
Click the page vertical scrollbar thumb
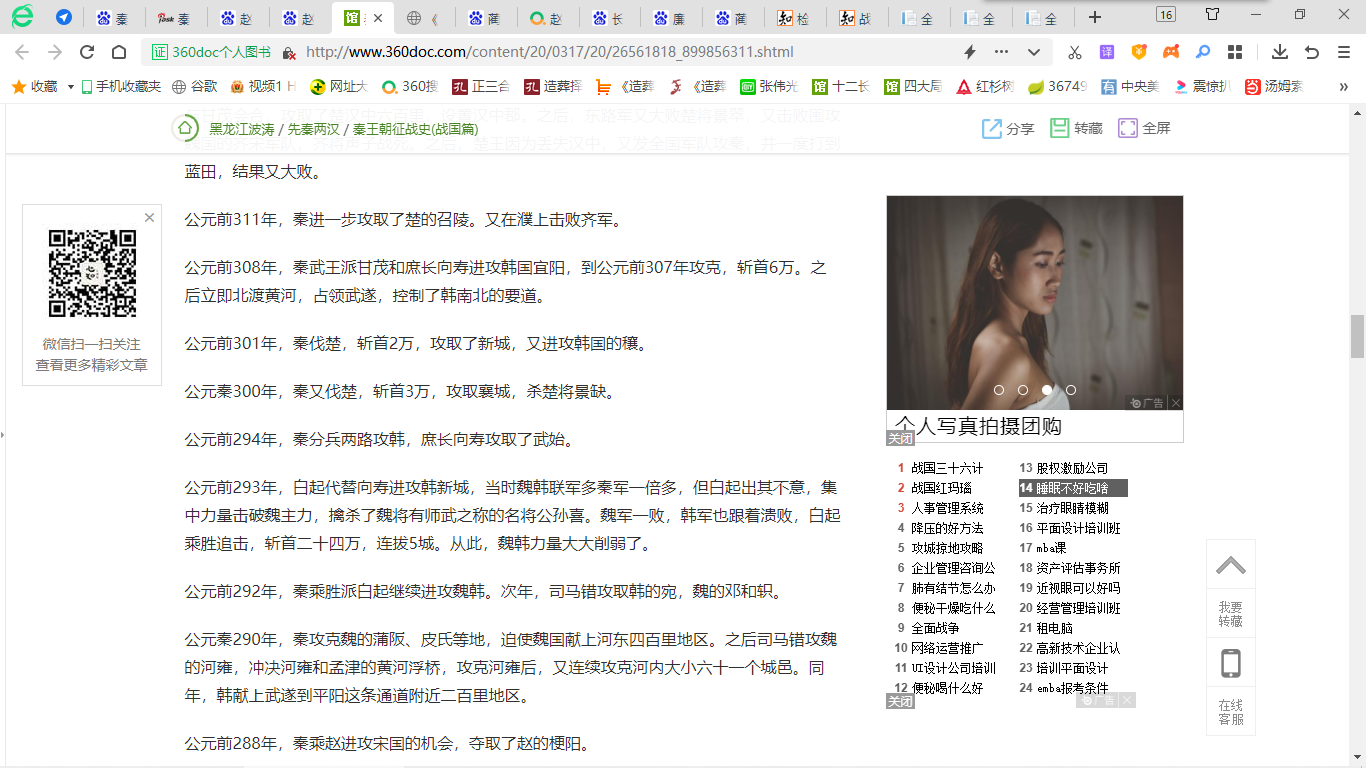pyautogui.click(x=1357, y=336)
